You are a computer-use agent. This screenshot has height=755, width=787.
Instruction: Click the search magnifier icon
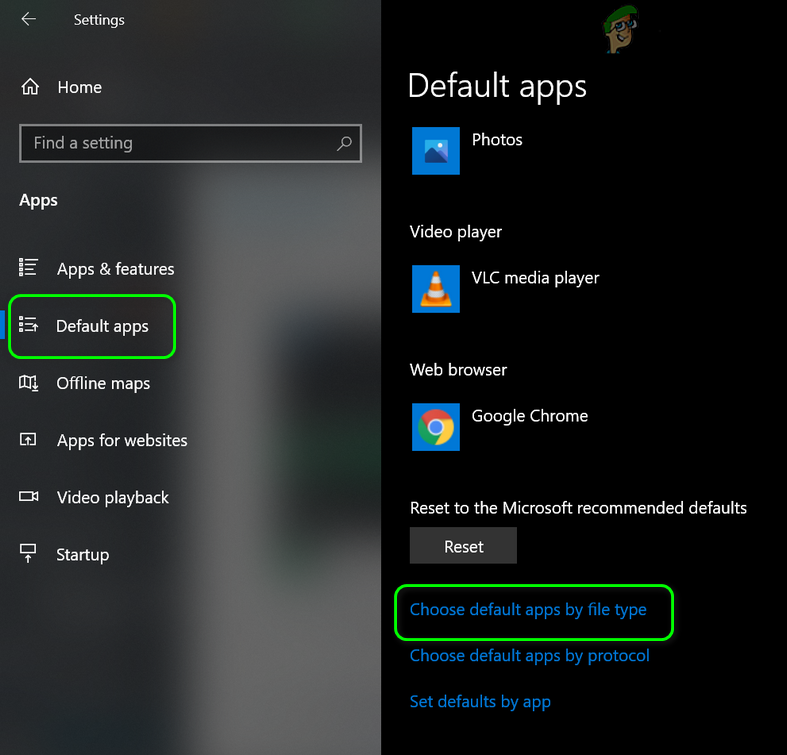coord(344,144)
